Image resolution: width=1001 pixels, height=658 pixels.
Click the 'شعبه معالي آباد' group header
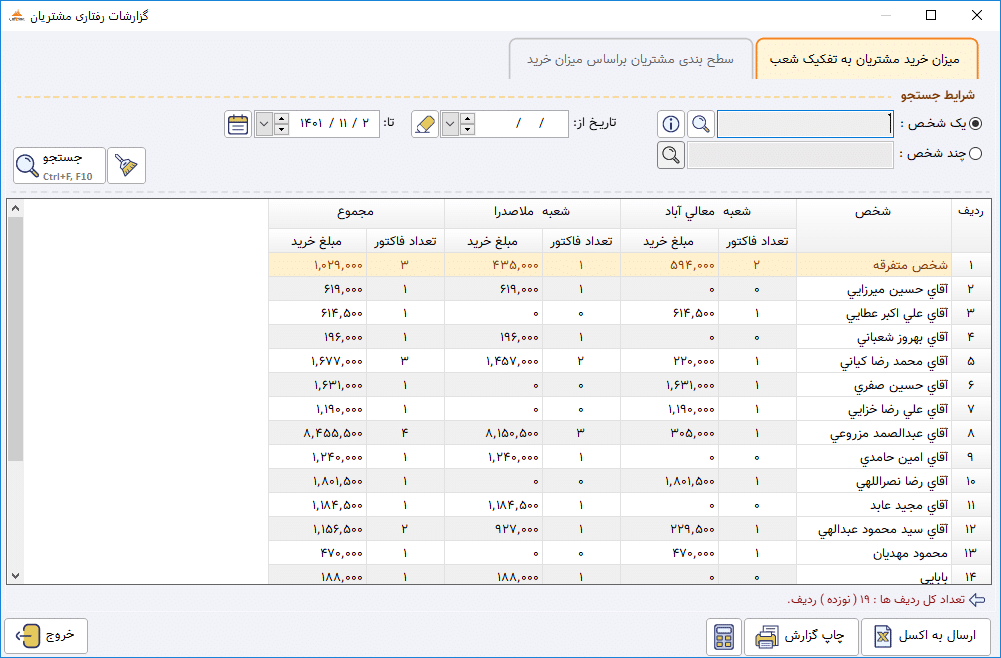pos(708,213)
